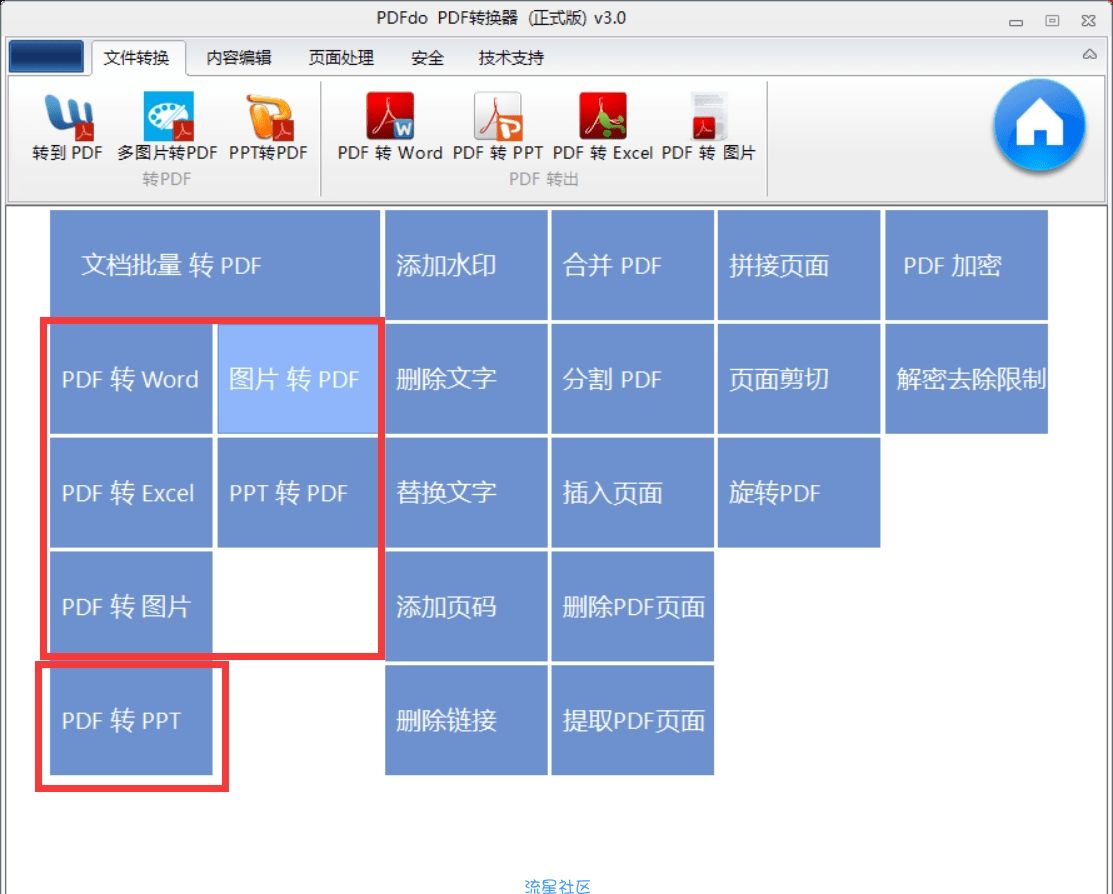This screenshot has height=894, width=1113.
Task: Go to the blue Home button
Action: click(x=1039, y=126)
